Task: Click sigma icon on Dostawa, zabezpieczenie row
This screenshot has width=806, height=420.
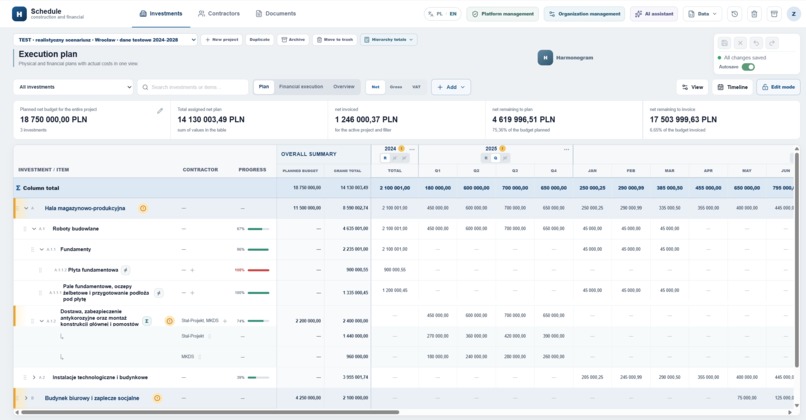Action: coord(146,321)
